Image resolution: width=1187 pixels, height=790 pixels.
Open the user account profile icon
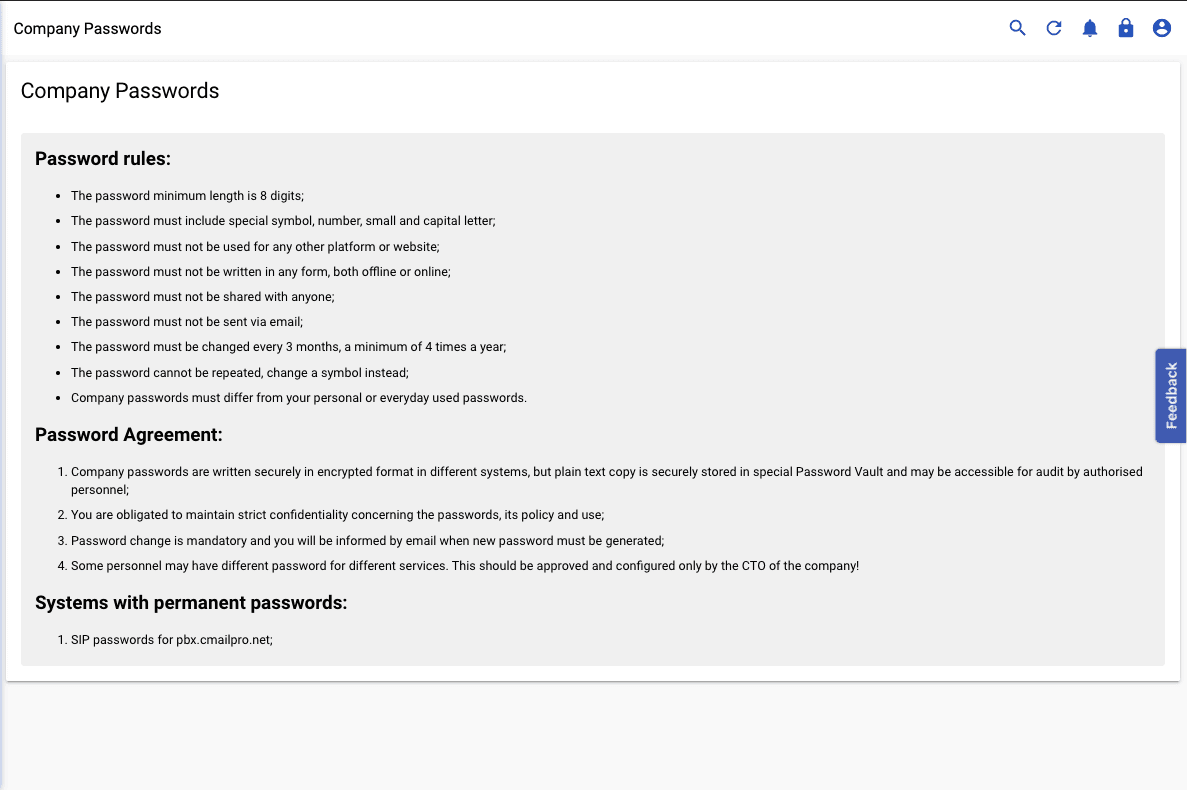click(1162, 28)
